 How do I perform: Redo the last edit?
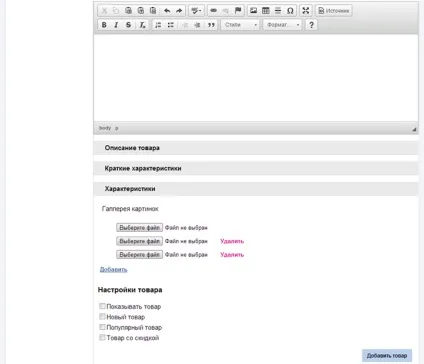coord(179,11)
